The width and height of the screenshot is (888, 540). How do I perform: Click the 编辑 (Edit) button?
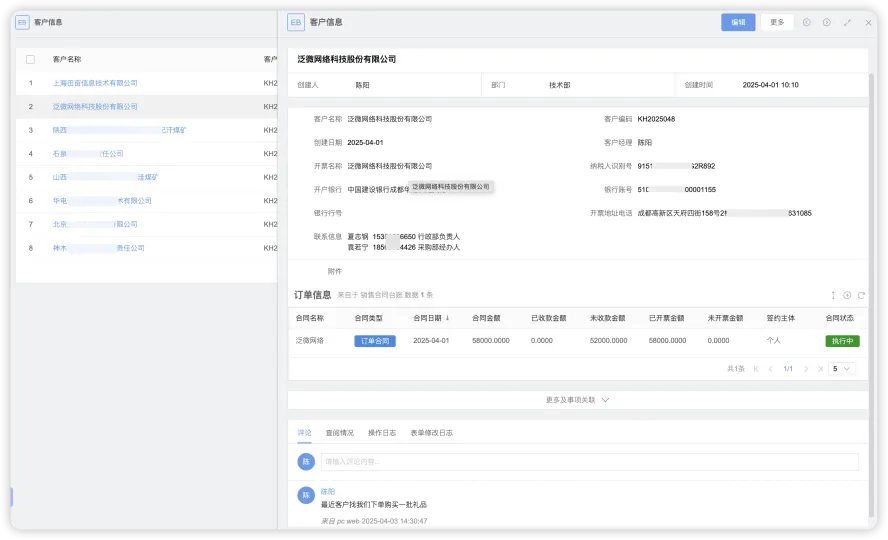pyautogui.click(x=738, y=22)
